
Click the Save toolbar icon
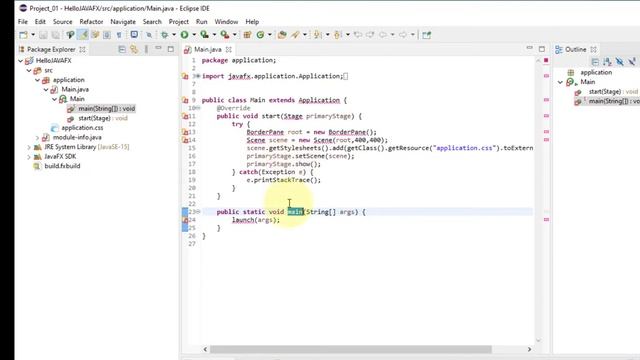[43, 35]
